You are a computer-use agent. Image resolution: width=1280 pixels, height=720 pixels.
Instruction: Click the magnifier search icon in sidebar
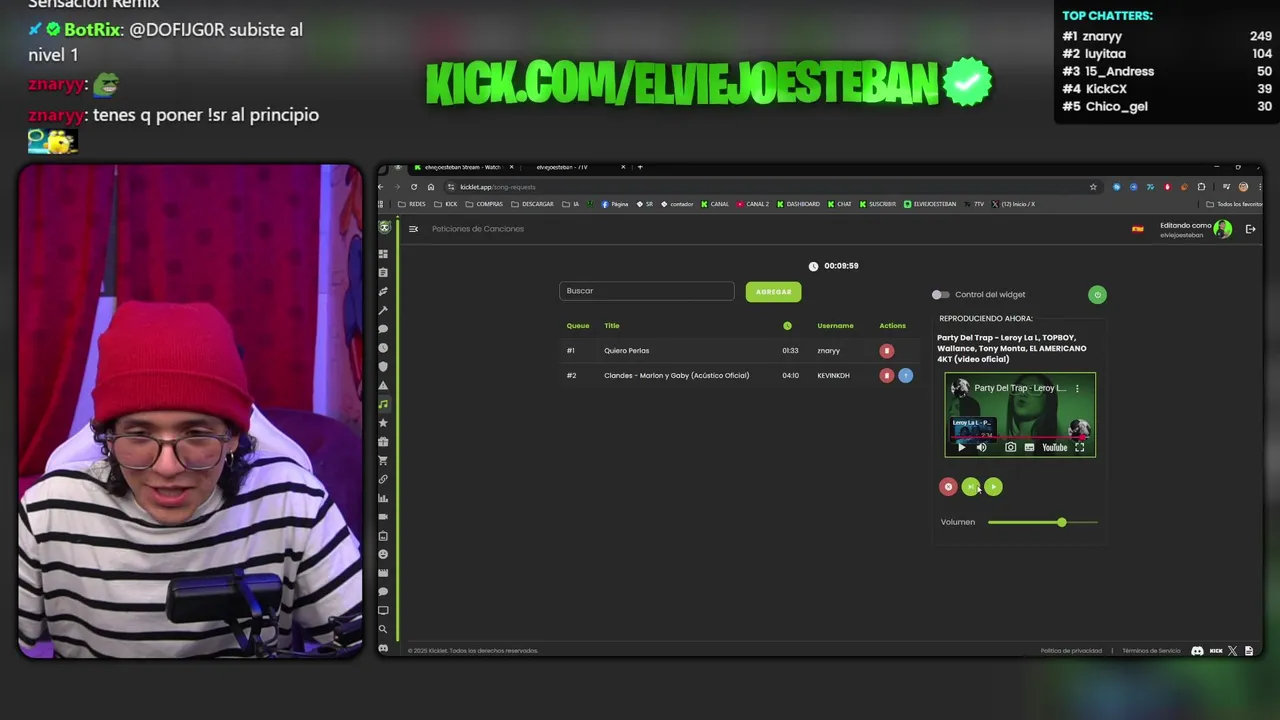pyautogui.click(x=383, y=629)
